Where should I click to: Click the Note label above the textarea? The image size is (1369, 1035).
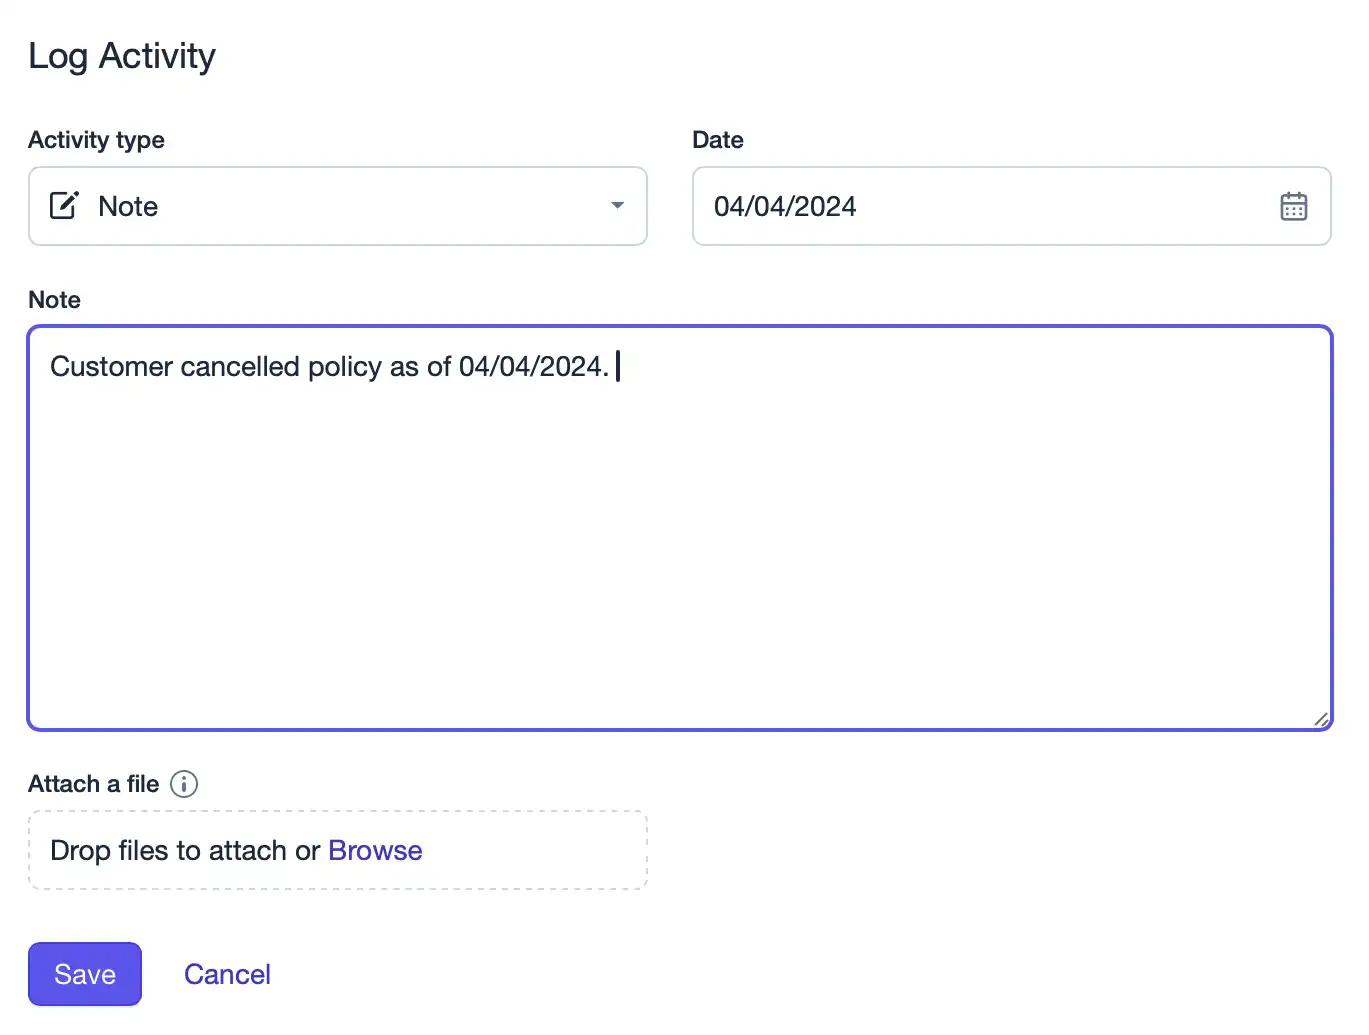54,300
